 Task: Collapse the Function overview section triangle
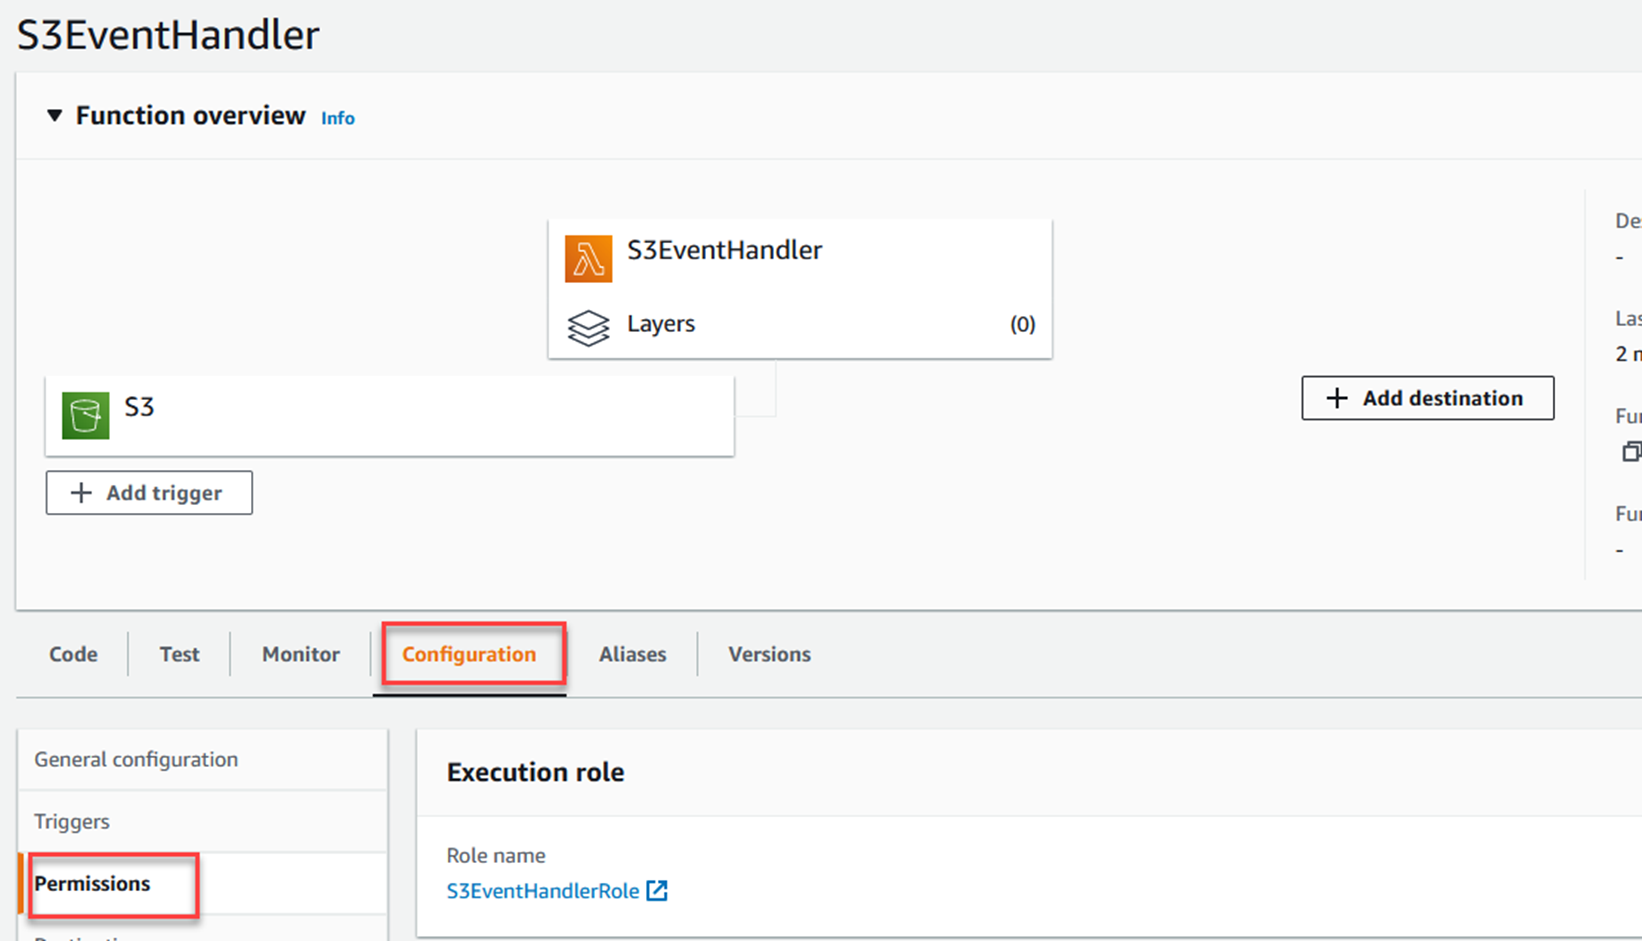pyautogui.click(x=55, y=116)
